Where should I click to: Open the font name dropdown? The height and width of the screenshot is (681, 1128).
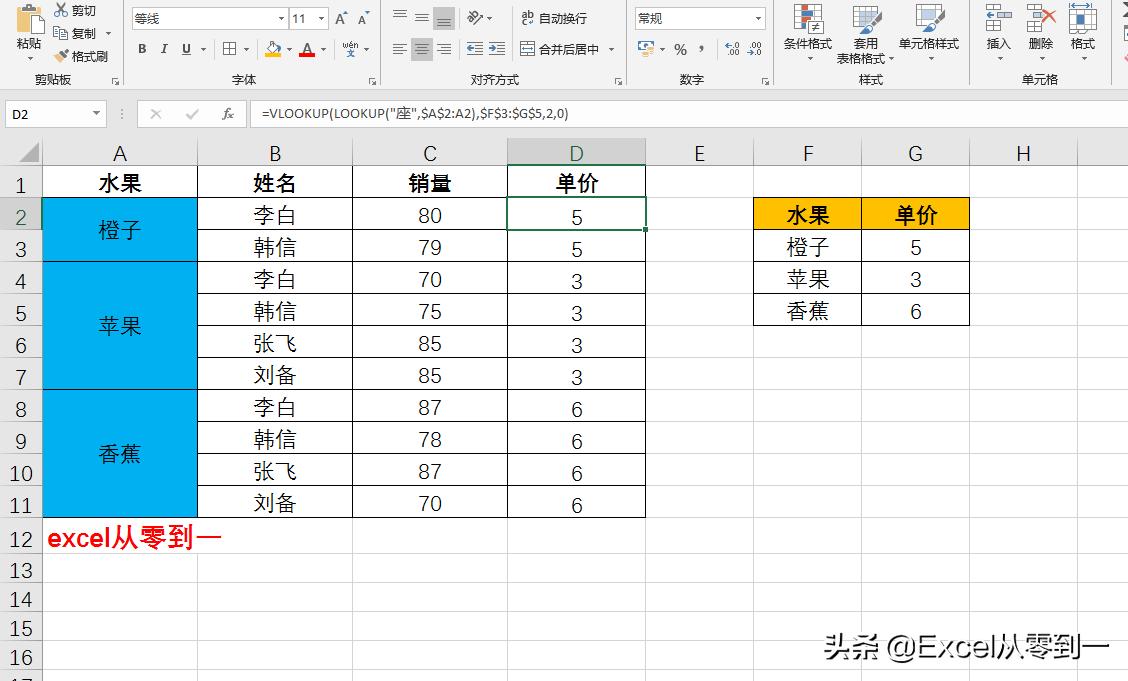pyautogui.click(x=281, y=18)
